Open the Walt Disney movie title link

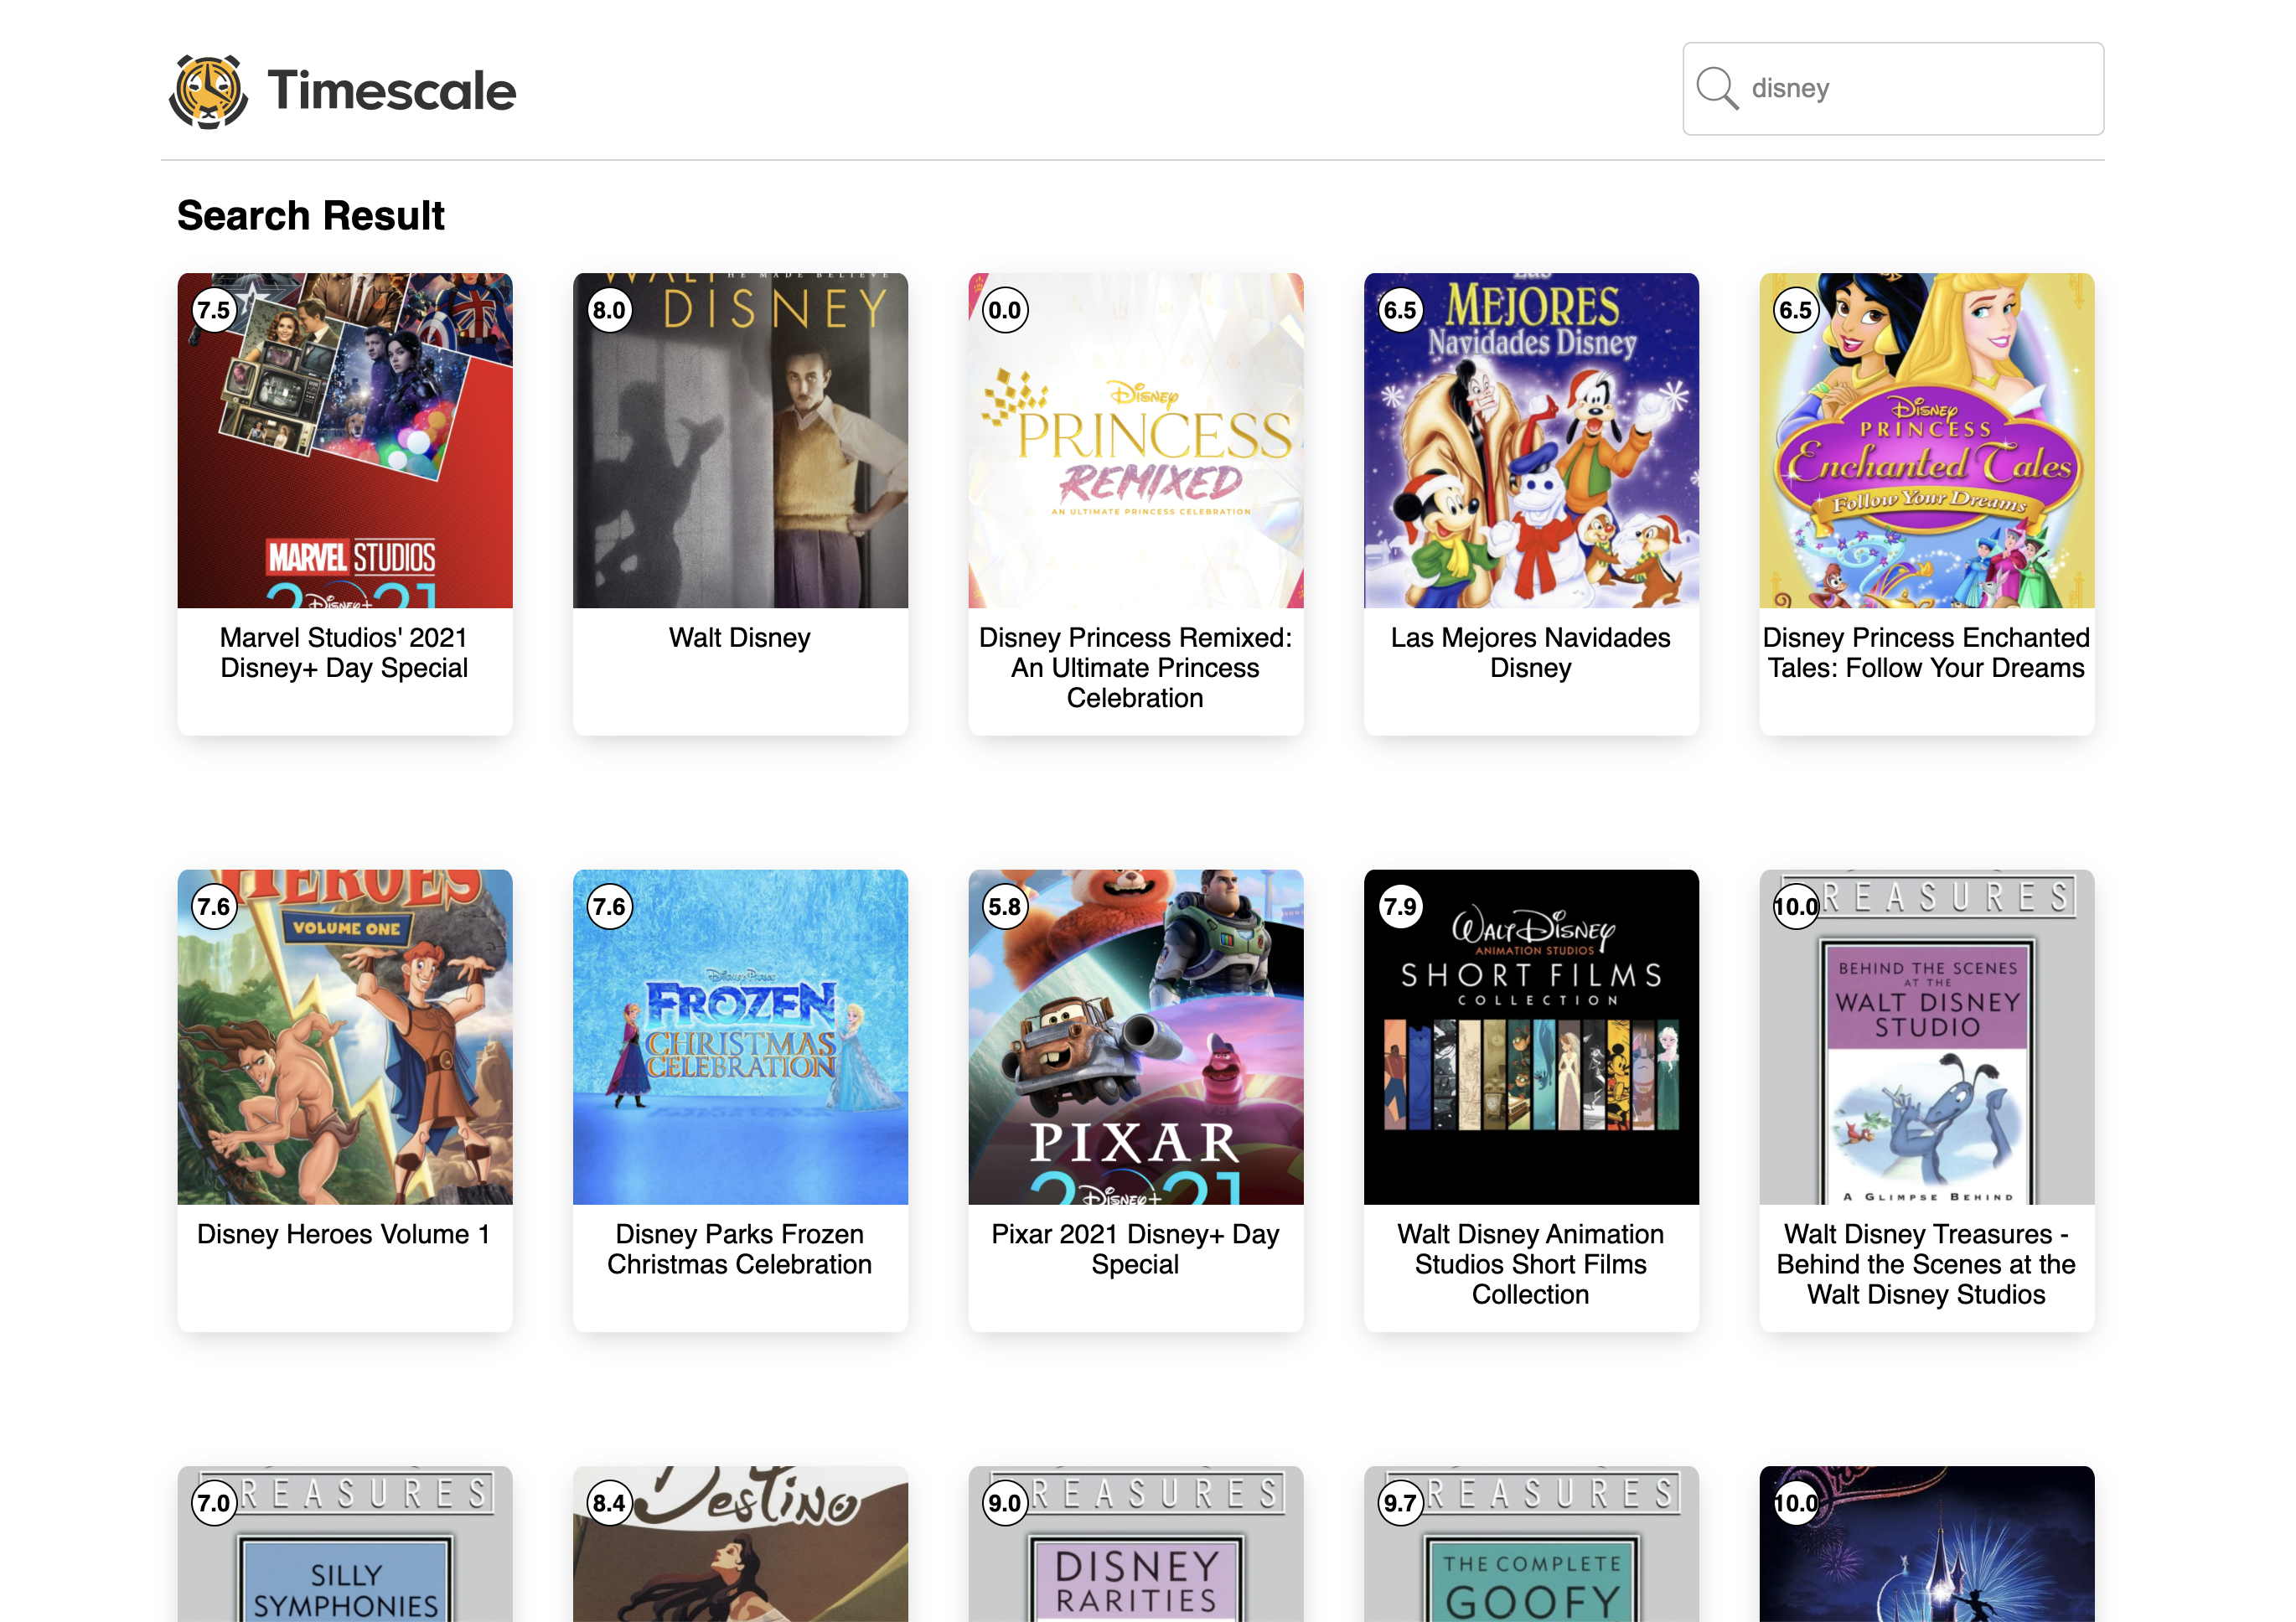[x=739, y=638]
